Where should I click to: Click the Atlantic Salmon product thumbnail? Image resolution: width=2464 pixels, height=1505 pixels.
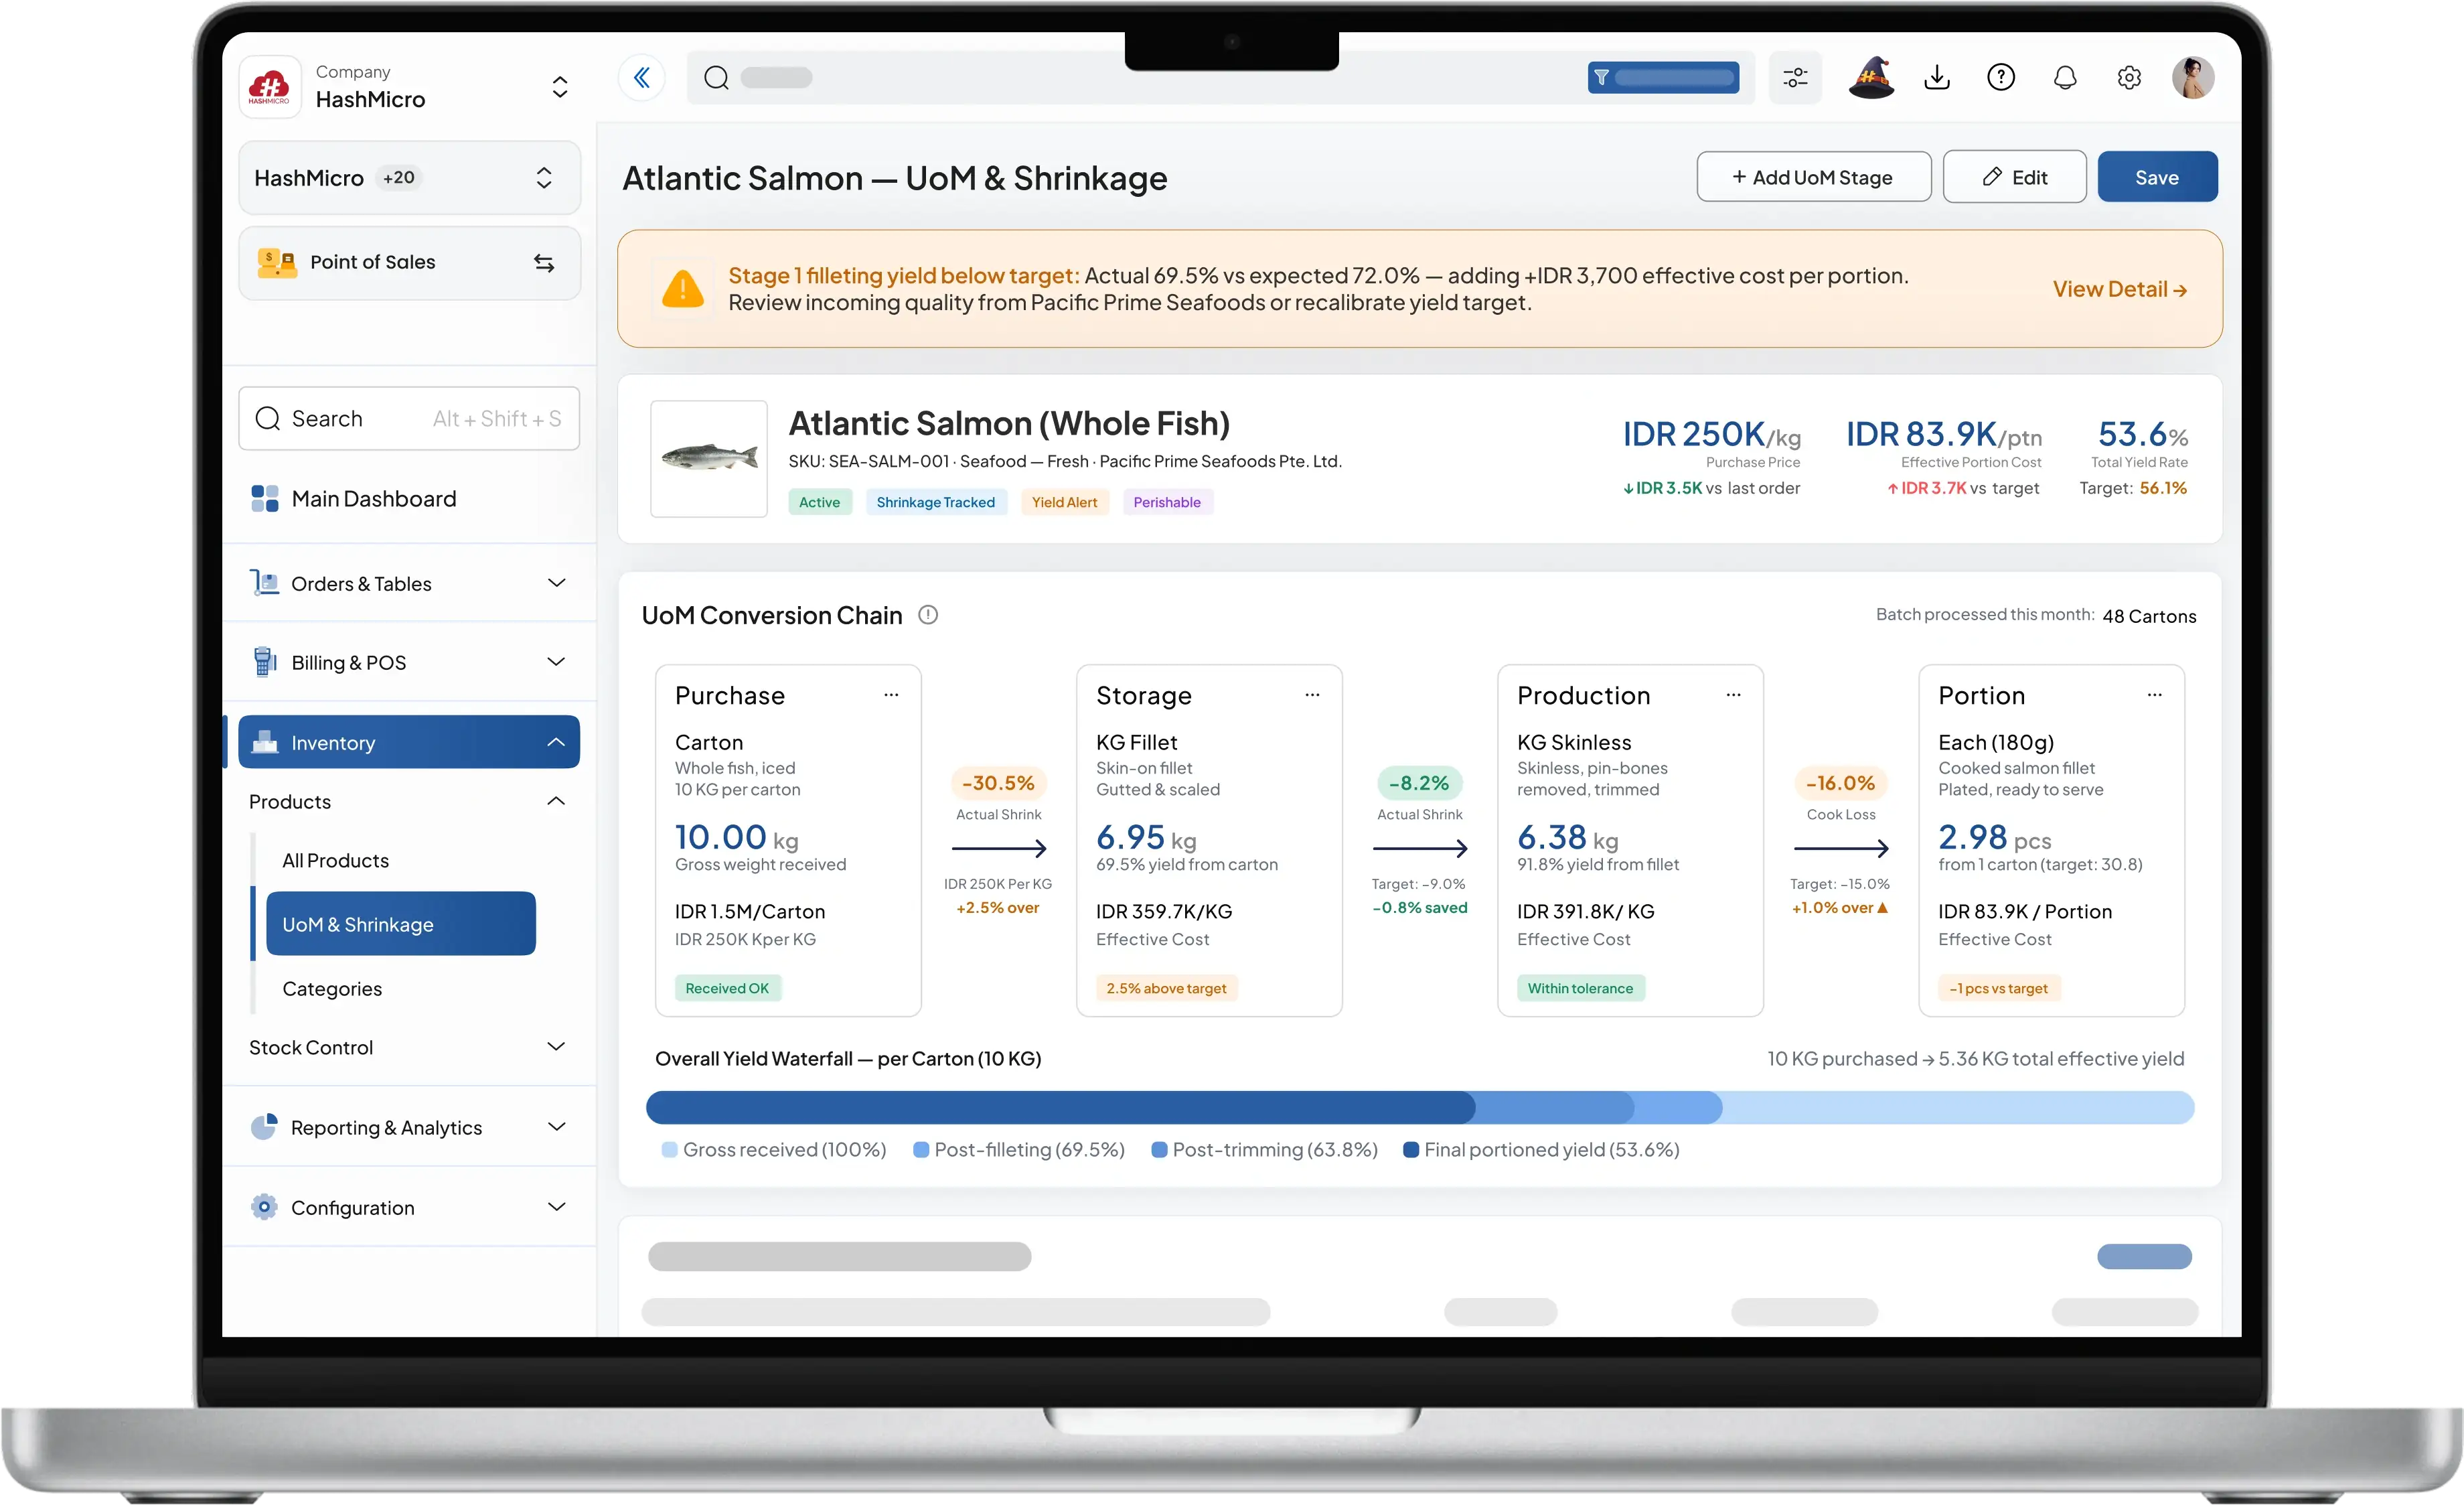tap(709, 459)
